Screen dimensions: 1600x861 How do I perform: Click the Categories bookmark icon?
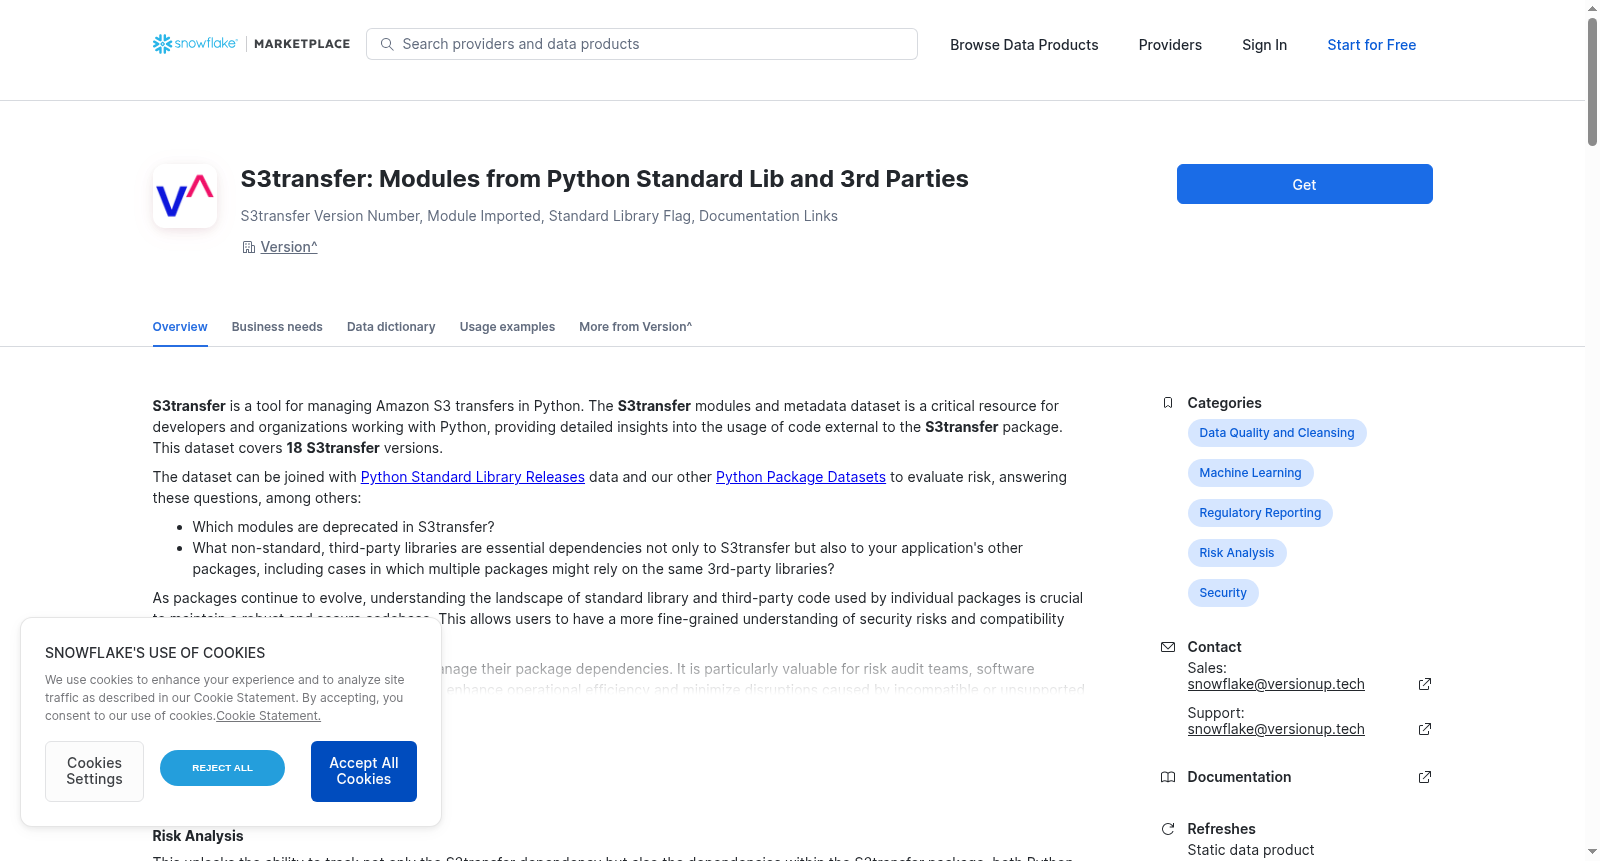tap(1168, 403)
